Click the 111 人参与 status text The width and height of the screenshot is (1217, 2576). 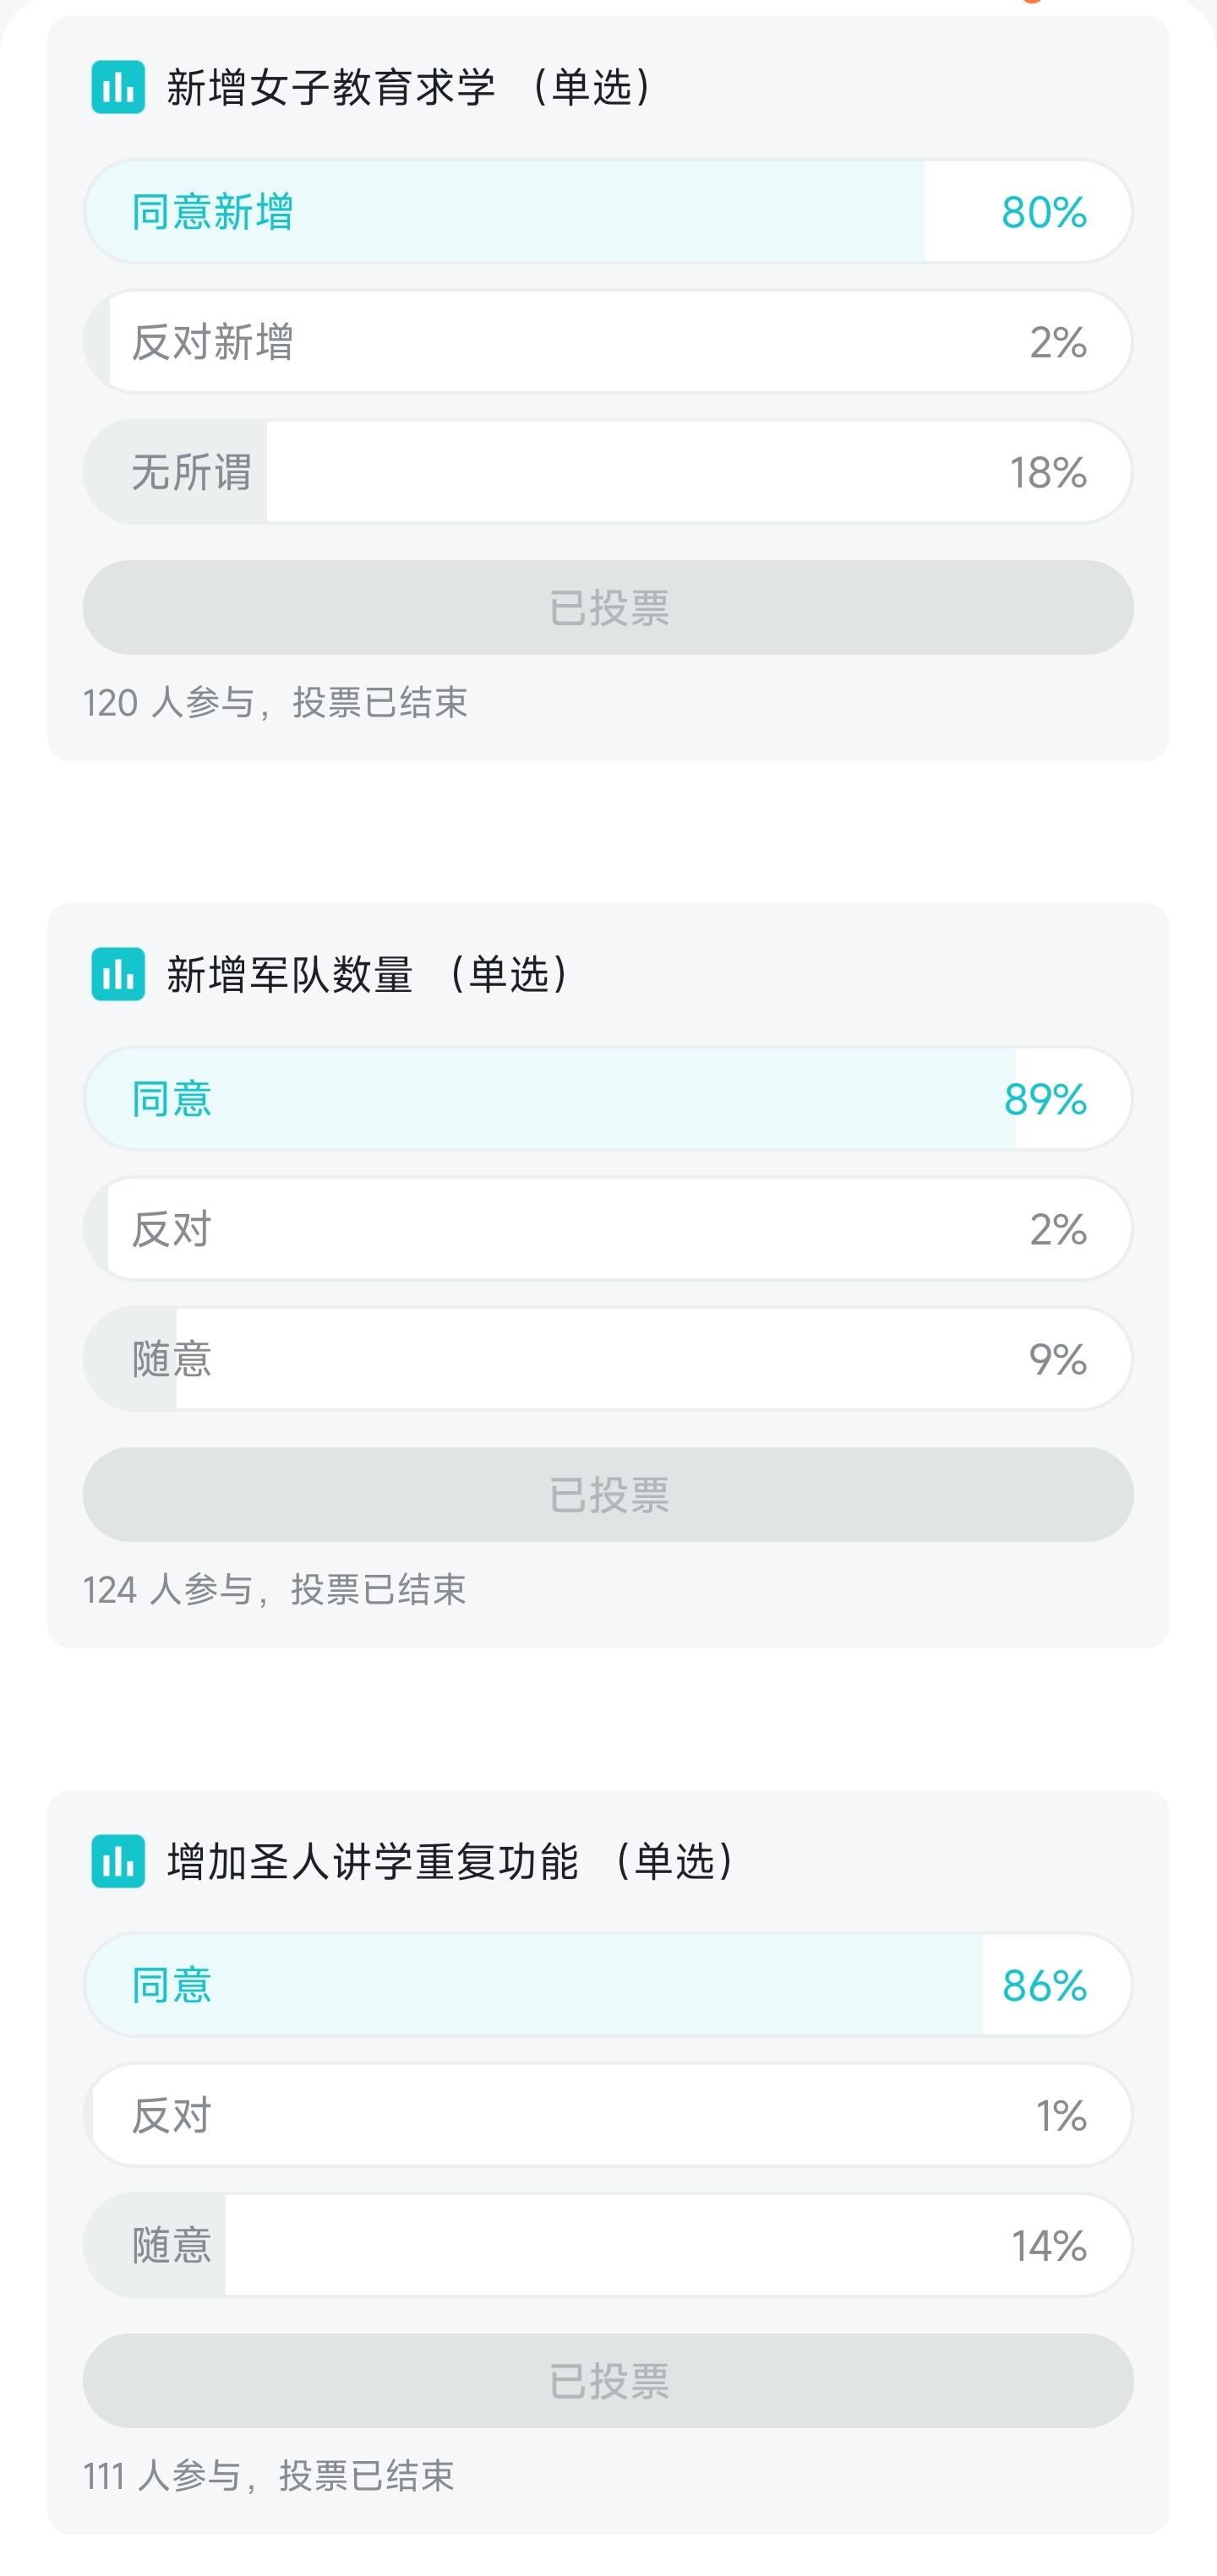[x=268, y=2476]
